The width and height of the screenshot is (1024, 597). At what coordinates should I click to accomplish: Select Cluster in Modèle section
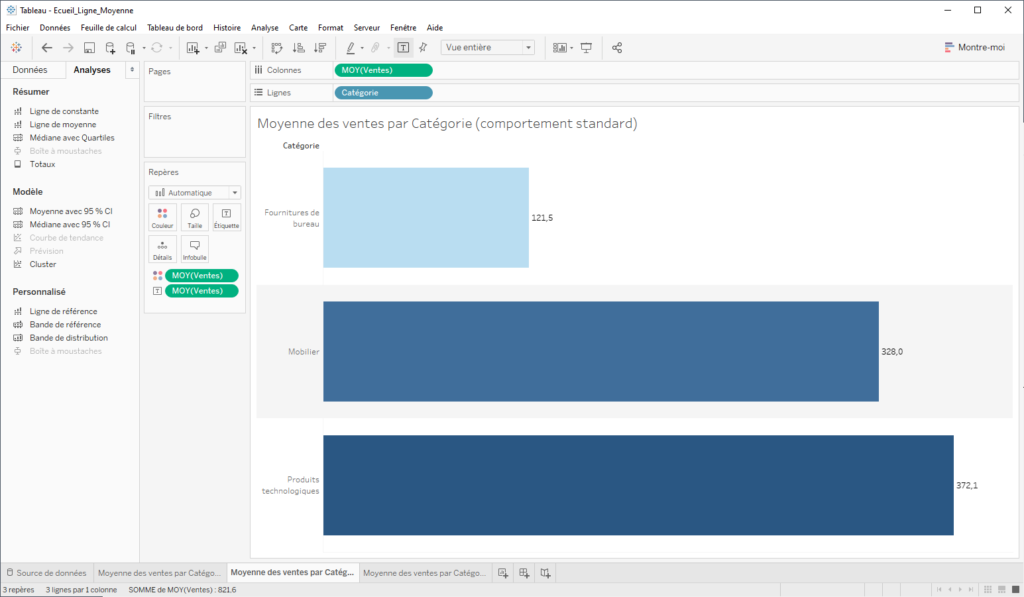coord(42,264)
